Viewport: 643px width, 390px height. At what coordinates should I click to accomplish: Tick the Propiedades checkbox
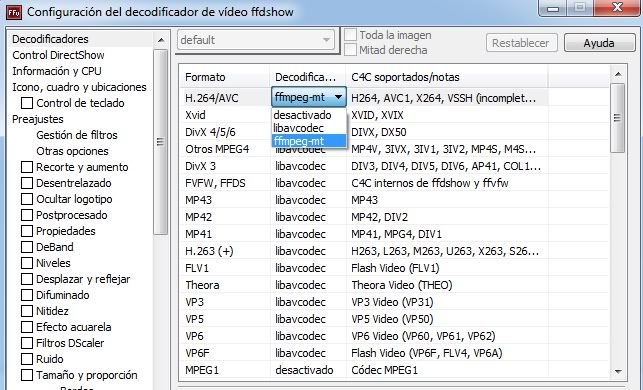point(27,231)
